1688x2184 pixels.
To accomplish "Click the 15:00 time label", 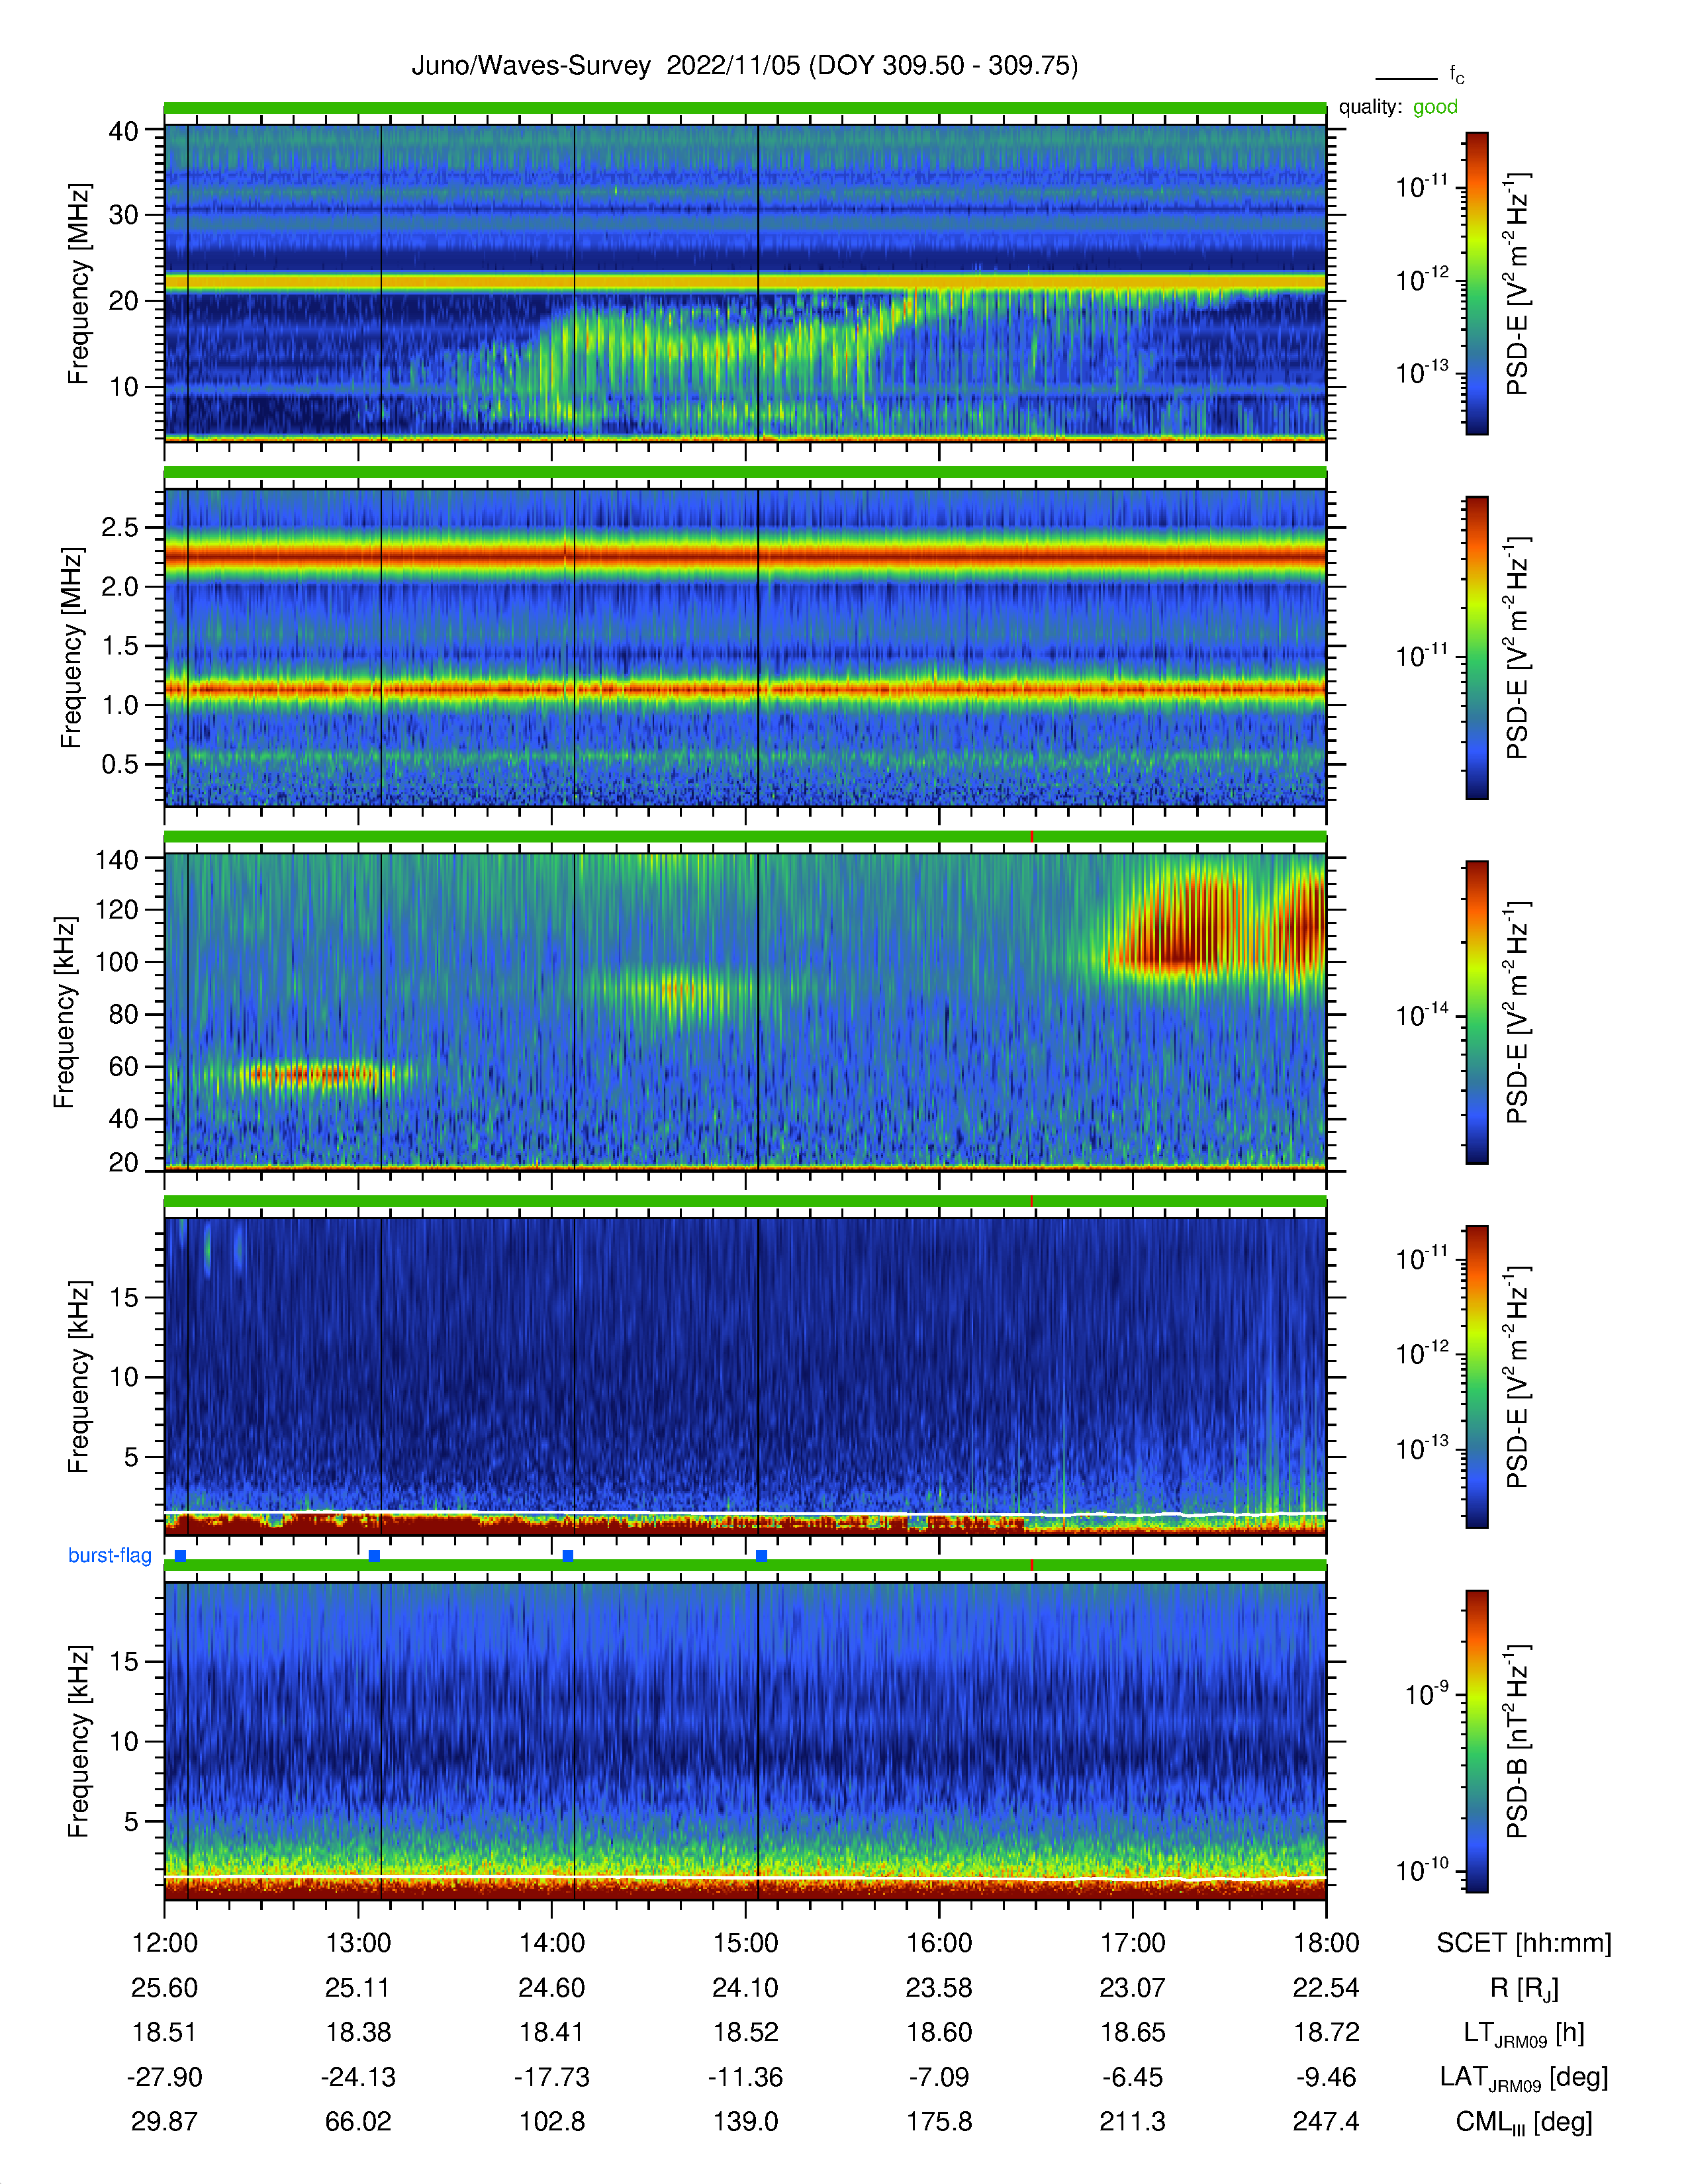I will 745,1942.
